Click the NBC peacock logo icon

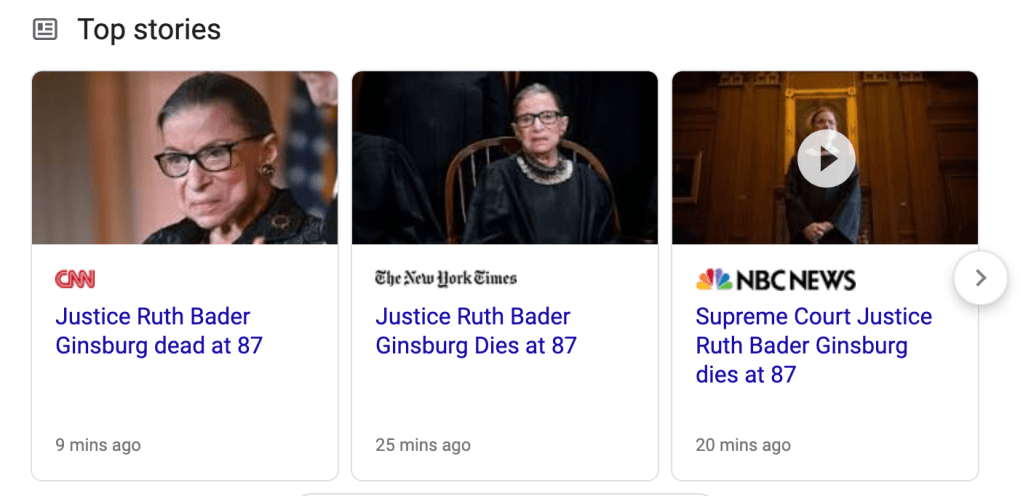coord(714,279)
